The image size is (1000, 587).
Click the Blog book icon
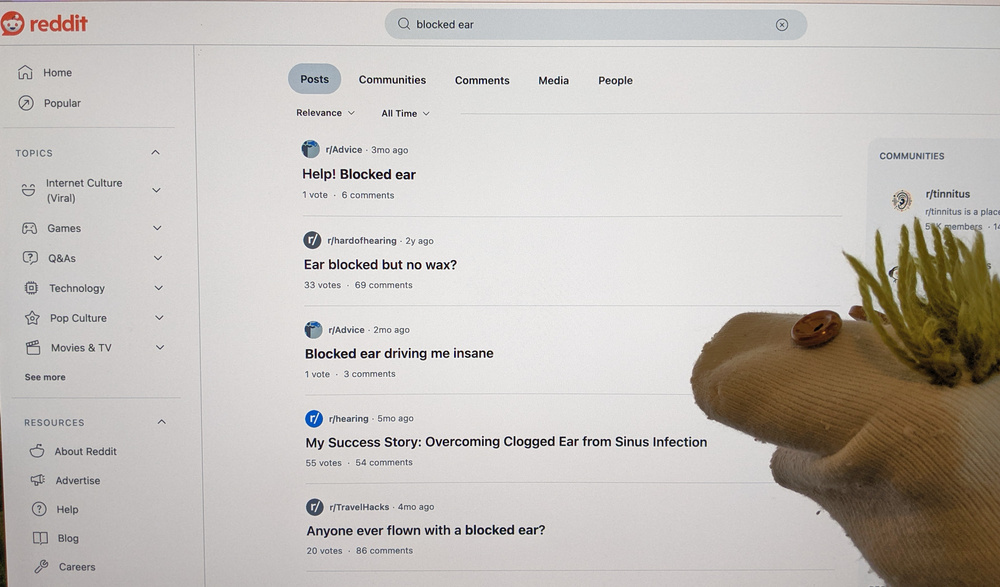click(x=40, y=538)
